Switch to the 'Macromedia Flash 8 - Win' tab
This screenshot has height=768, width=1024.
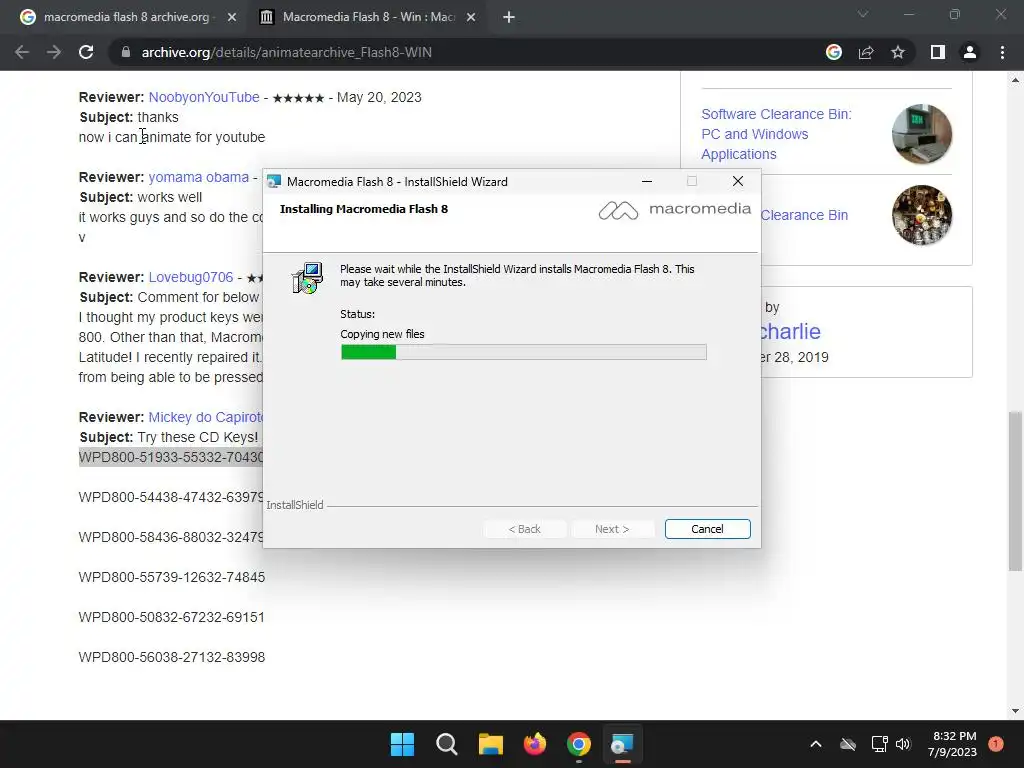[368, 17]
